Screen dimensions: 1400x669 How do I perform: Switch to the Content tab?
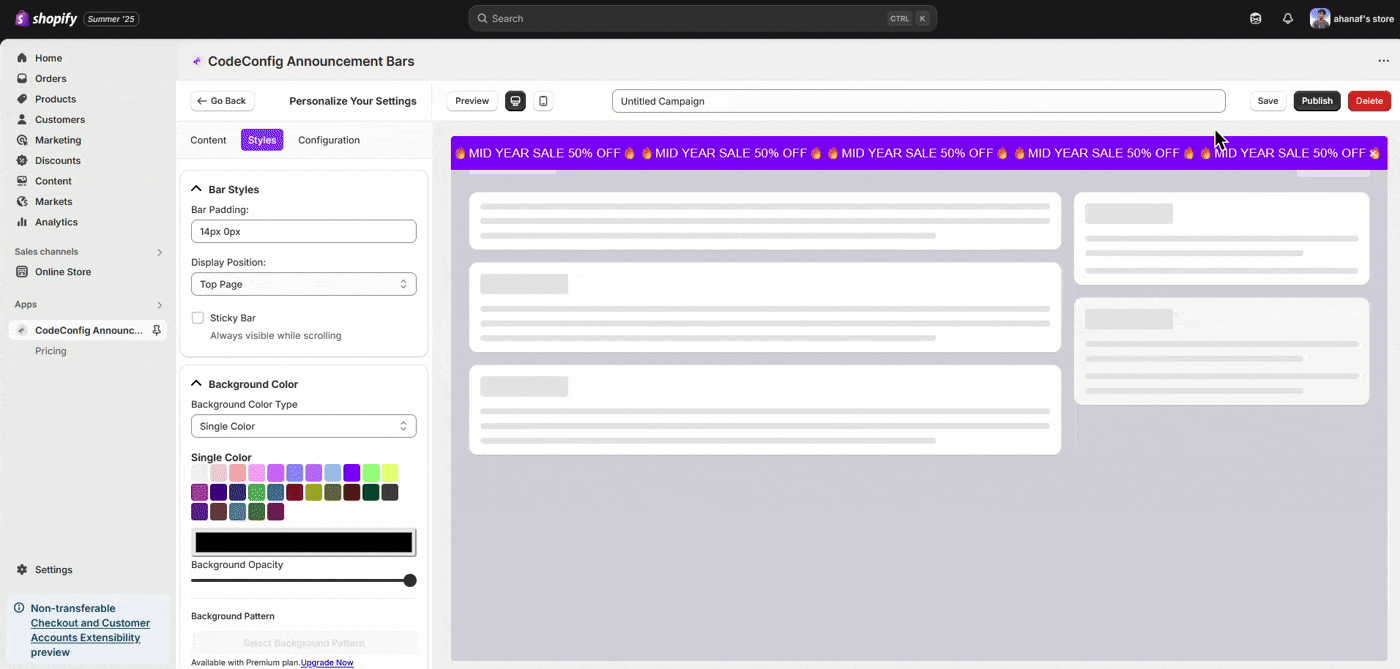click(208, 140)
